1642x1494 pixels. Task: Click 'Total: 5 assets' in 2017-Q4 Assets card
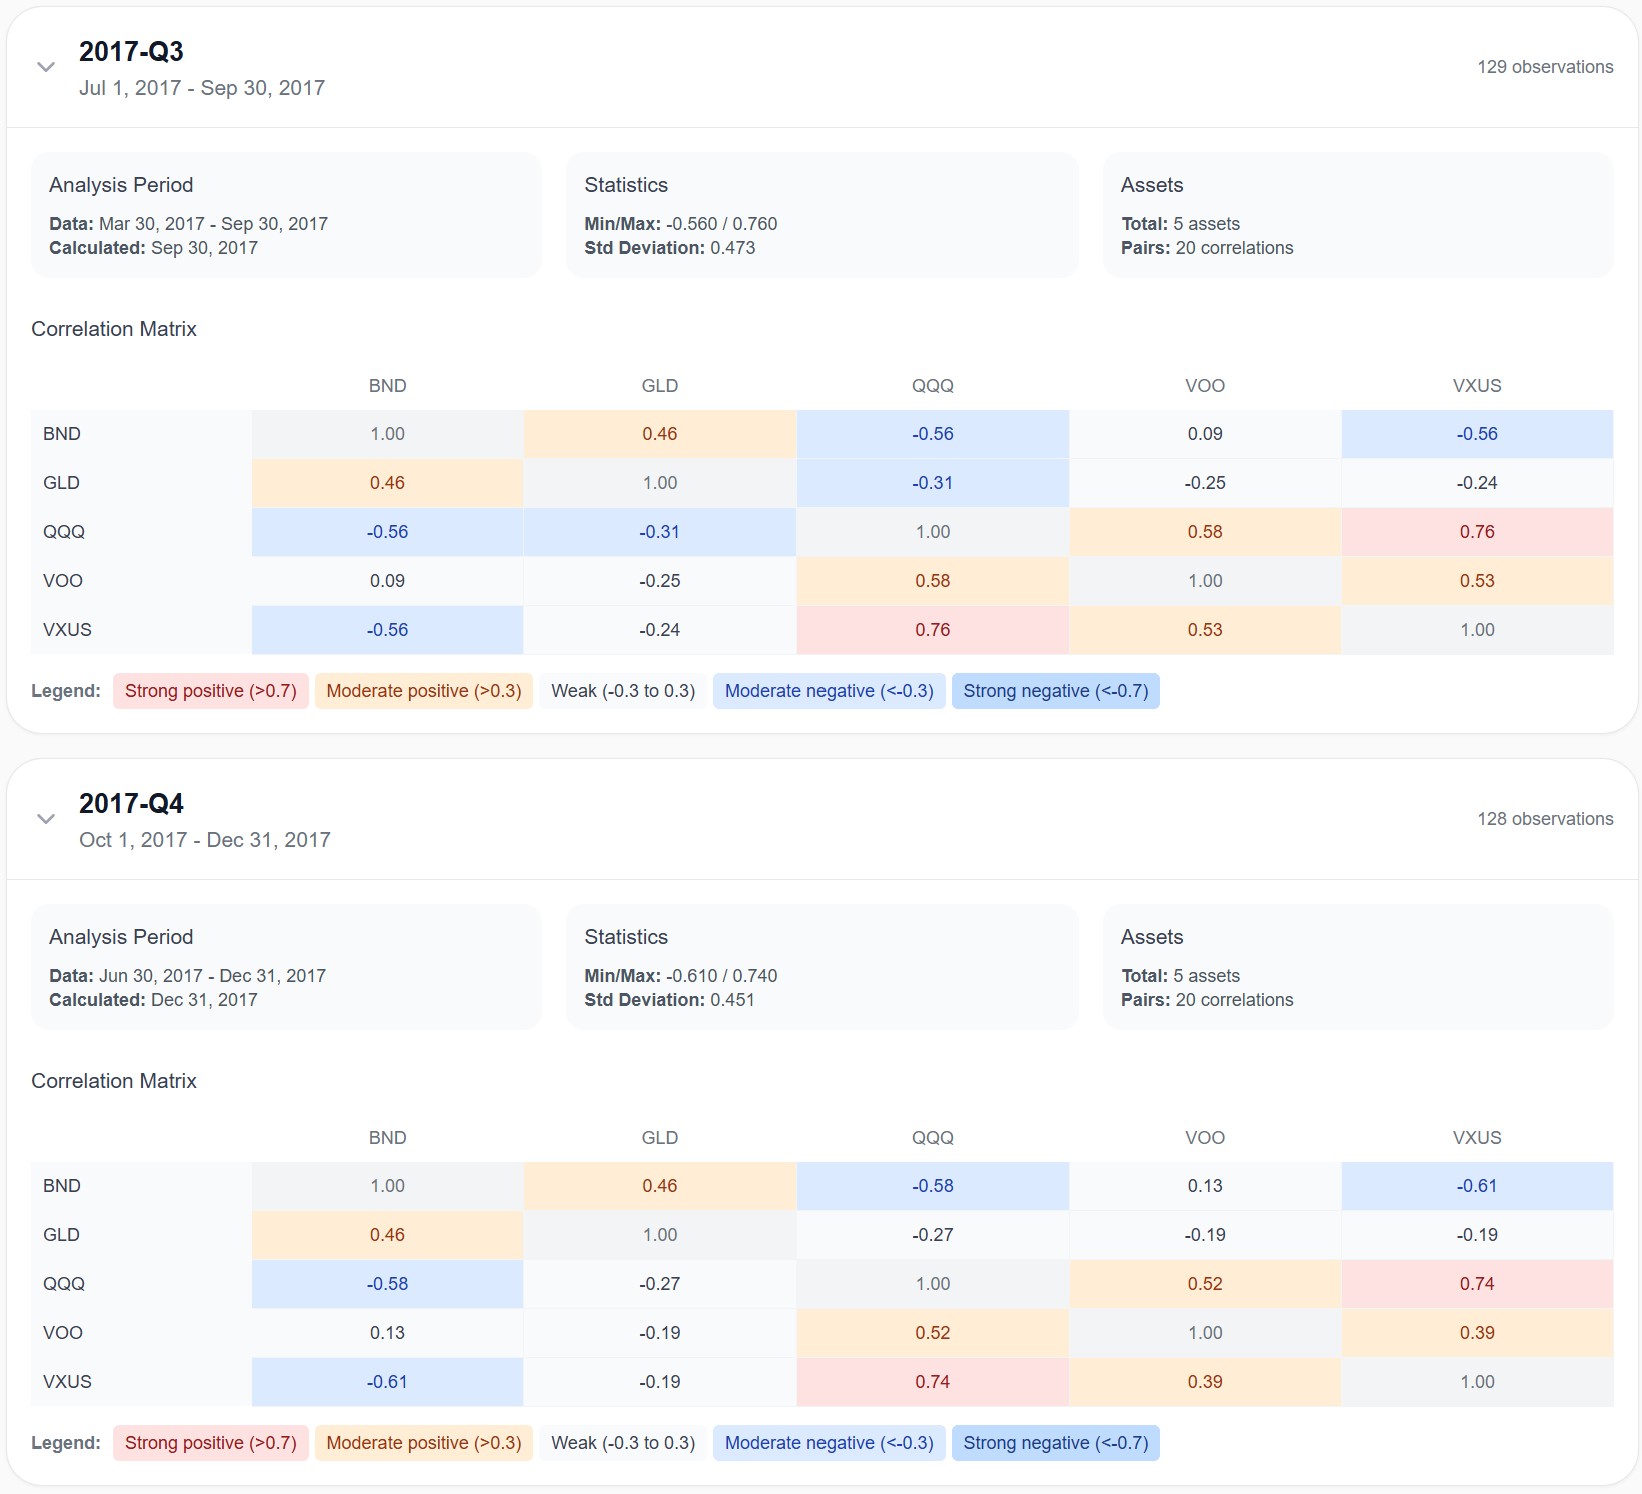[x=1180, y=976]
